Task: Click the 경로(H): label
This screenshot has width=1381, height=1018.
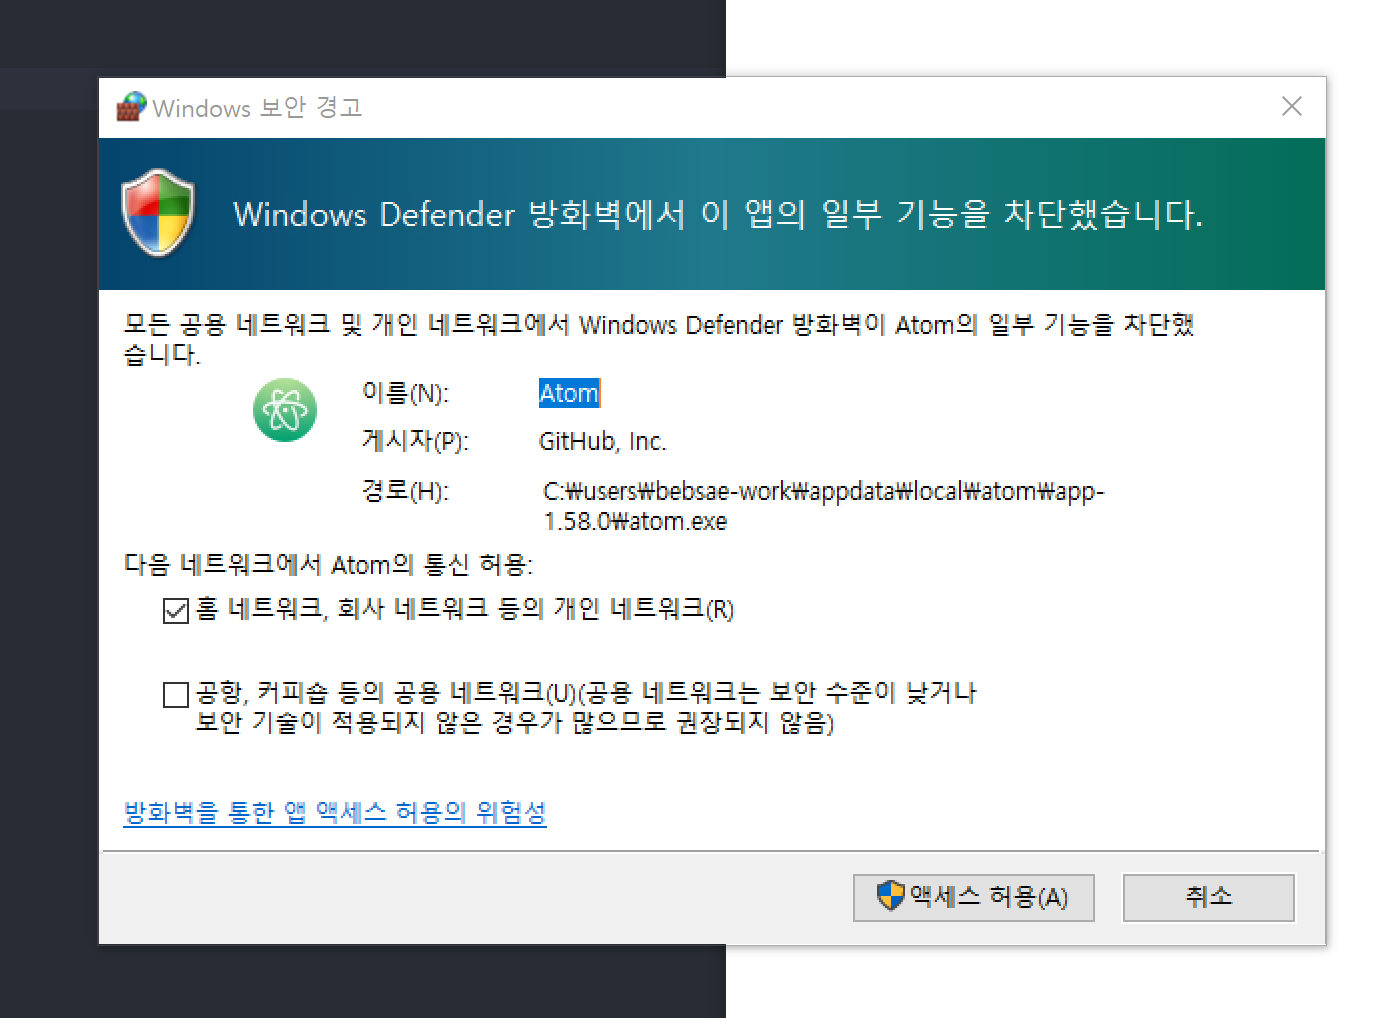Action: [x=405, y=491]
